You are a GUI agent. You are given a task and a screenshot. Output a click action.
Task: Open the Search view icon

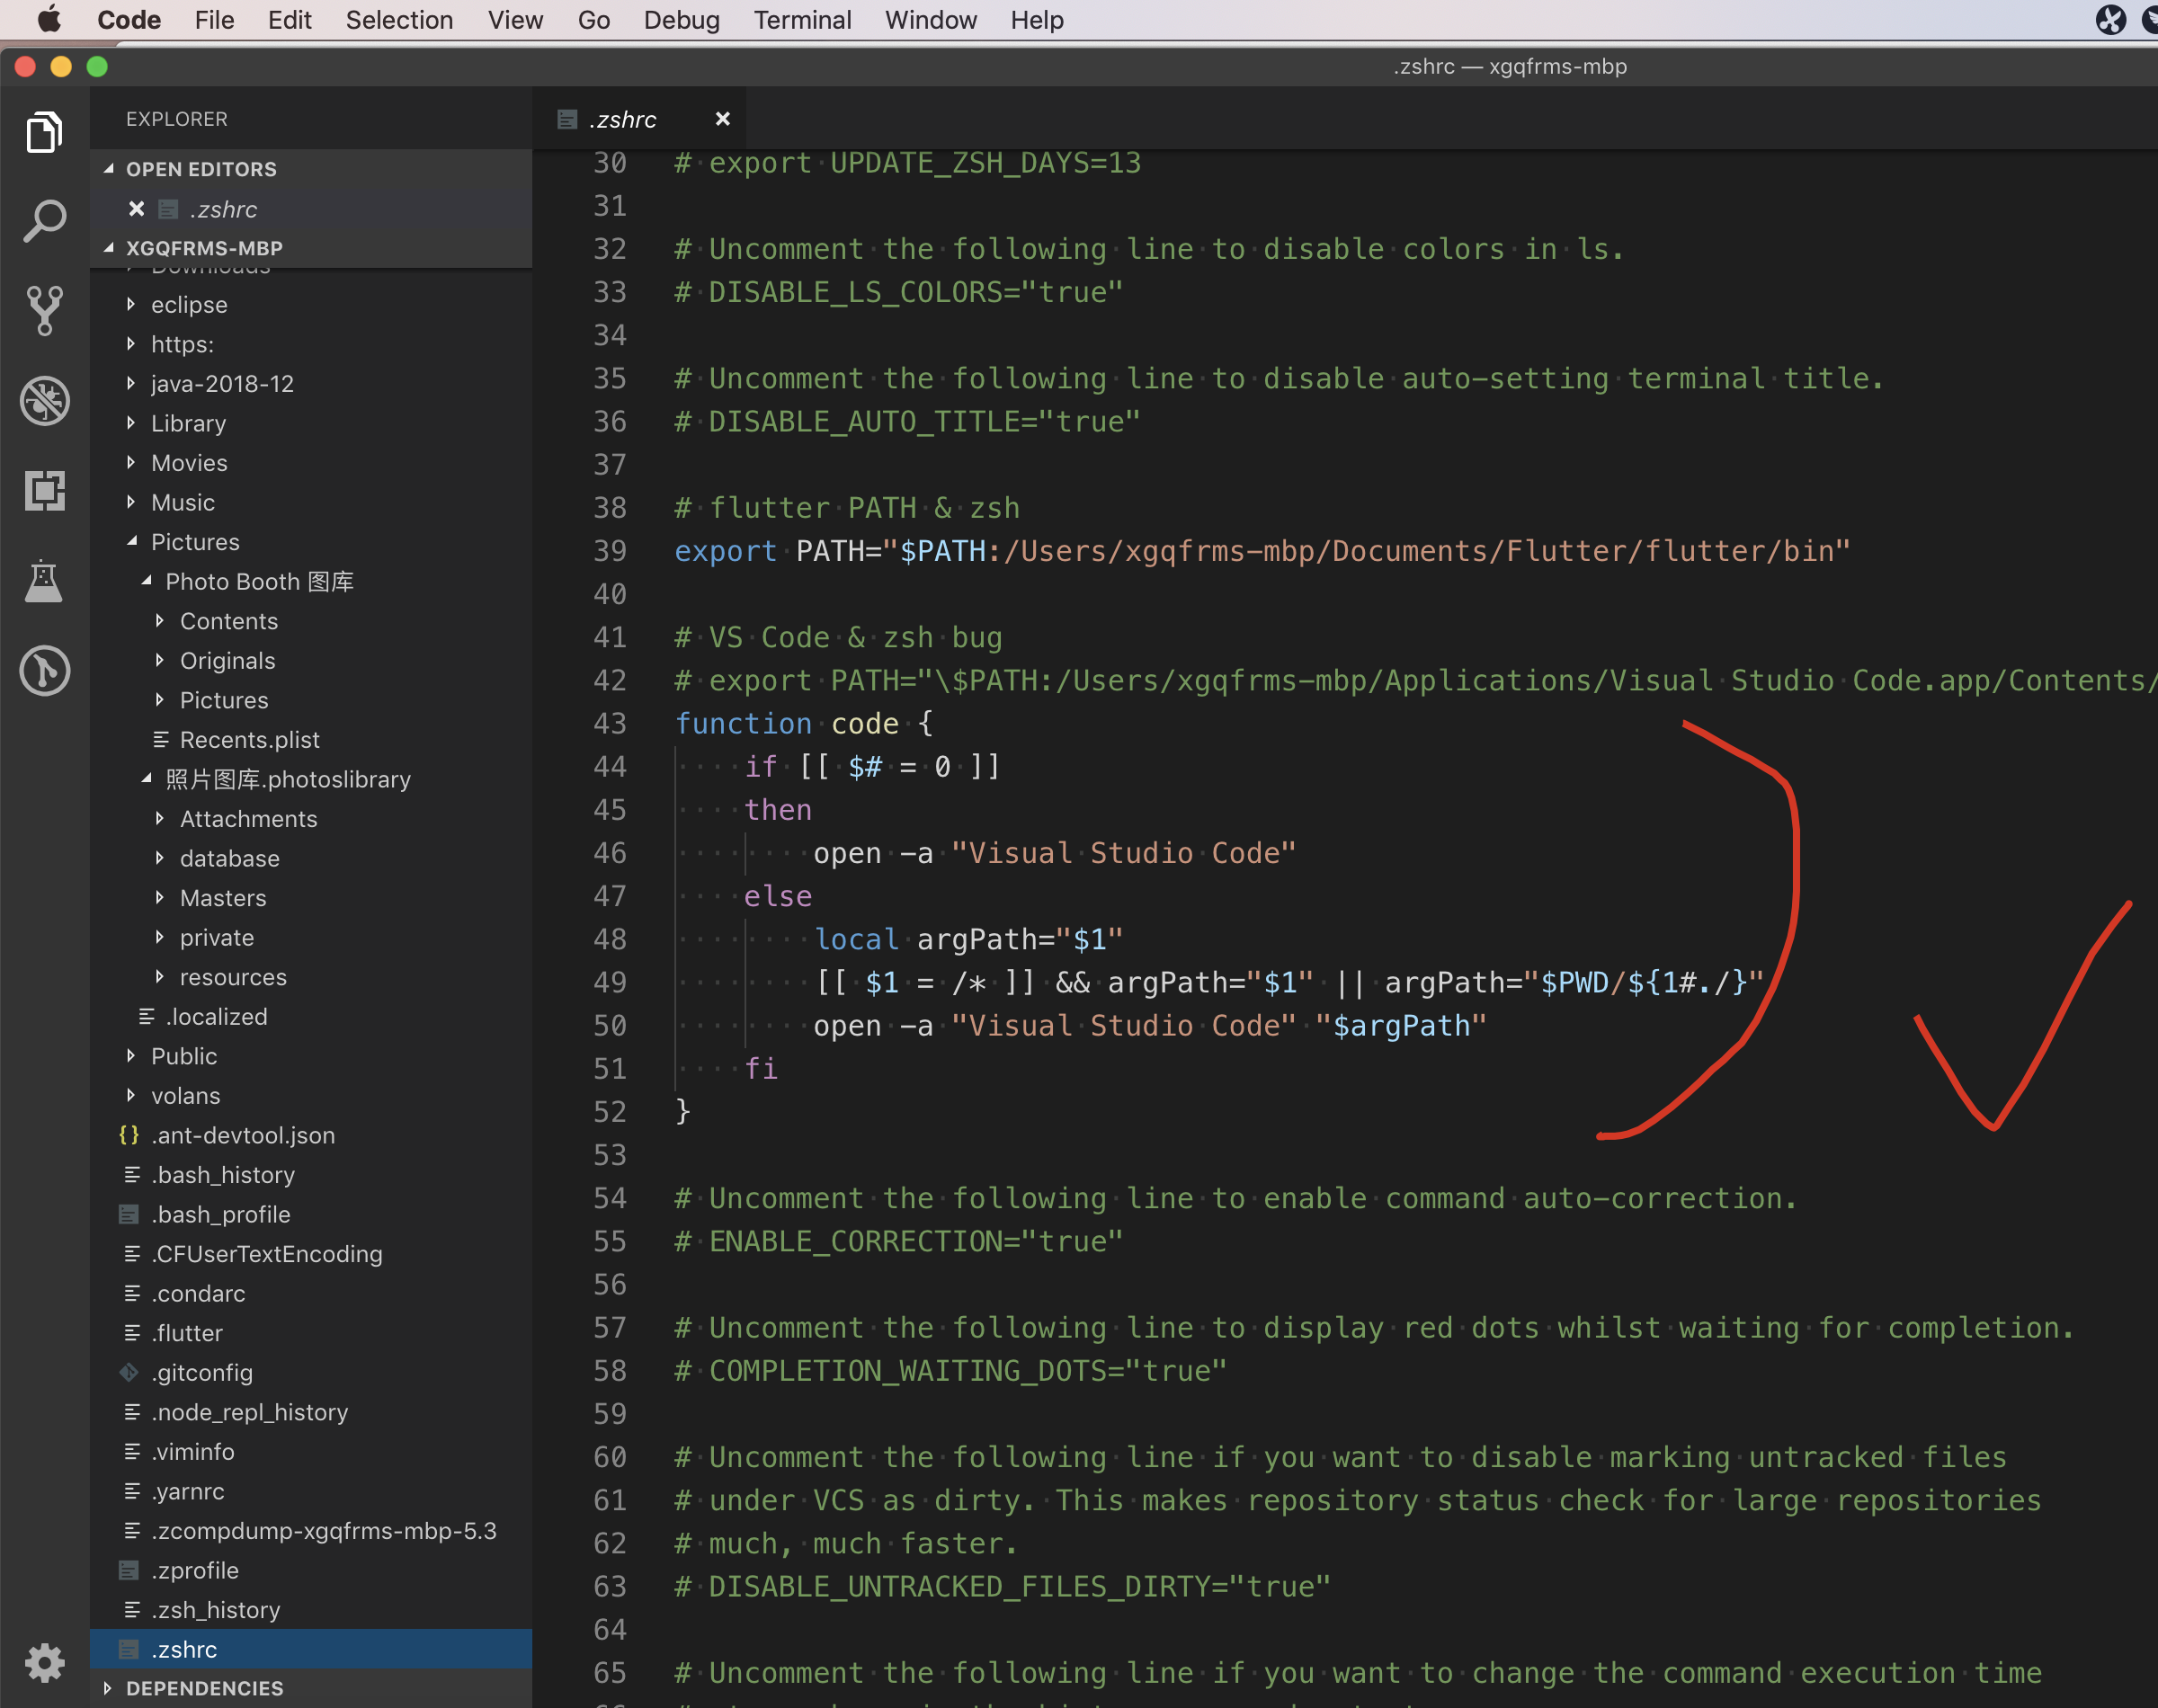coord(44,221)
